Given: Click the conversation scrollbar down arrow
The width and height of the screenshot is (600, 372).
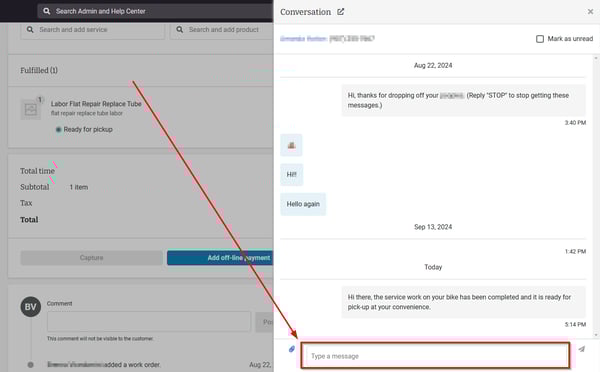Looking at the screenshot, I should click(x=596, y=335).
